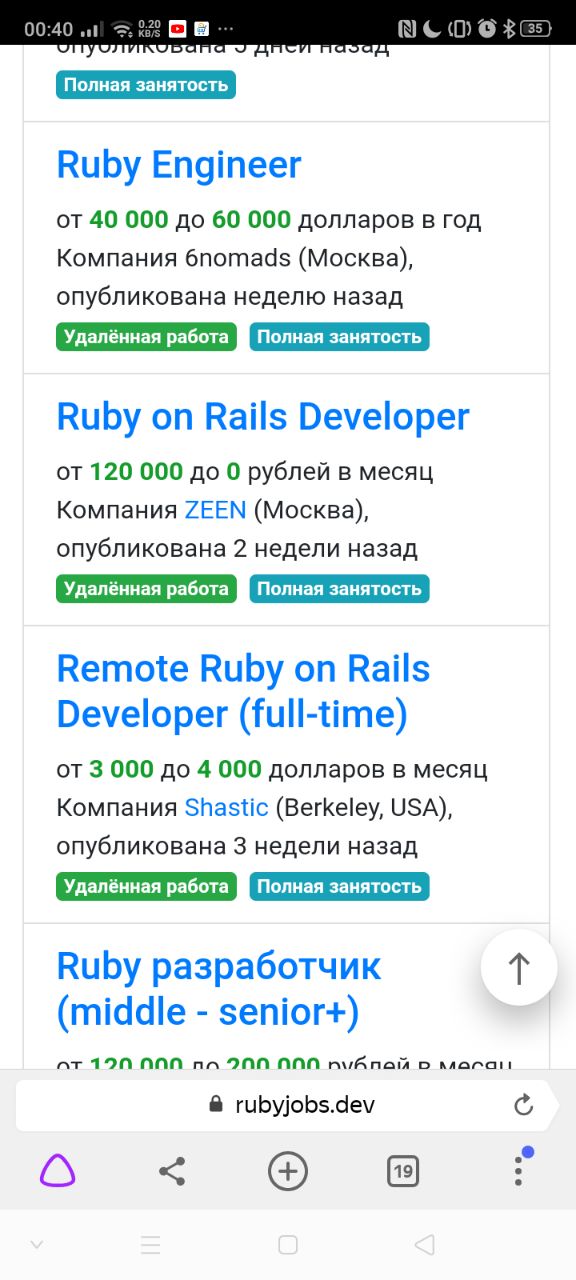Viewport: 576px width, 1280px height.
Task: Tap the text 'опубликована 3 недели назад'
Action: (237, 847)
